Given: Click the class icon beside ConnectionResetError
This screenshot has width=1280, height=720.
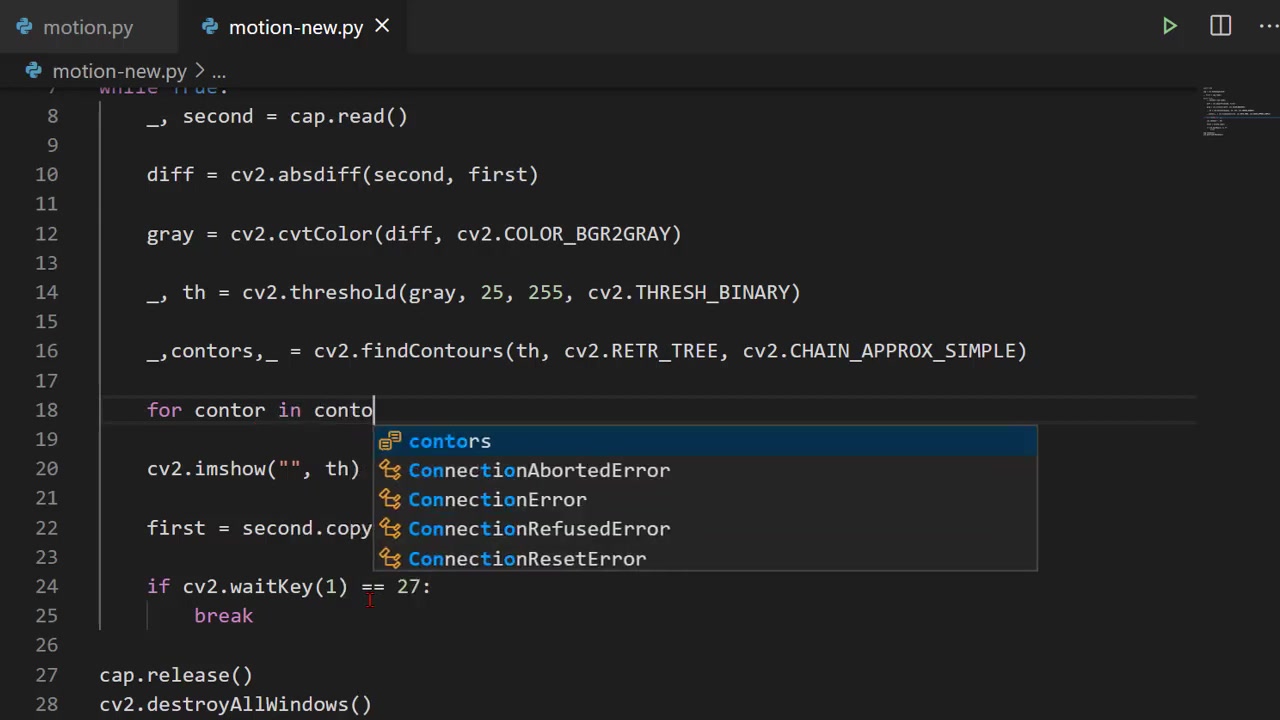Looking at the screenshot, I should 390,559.
